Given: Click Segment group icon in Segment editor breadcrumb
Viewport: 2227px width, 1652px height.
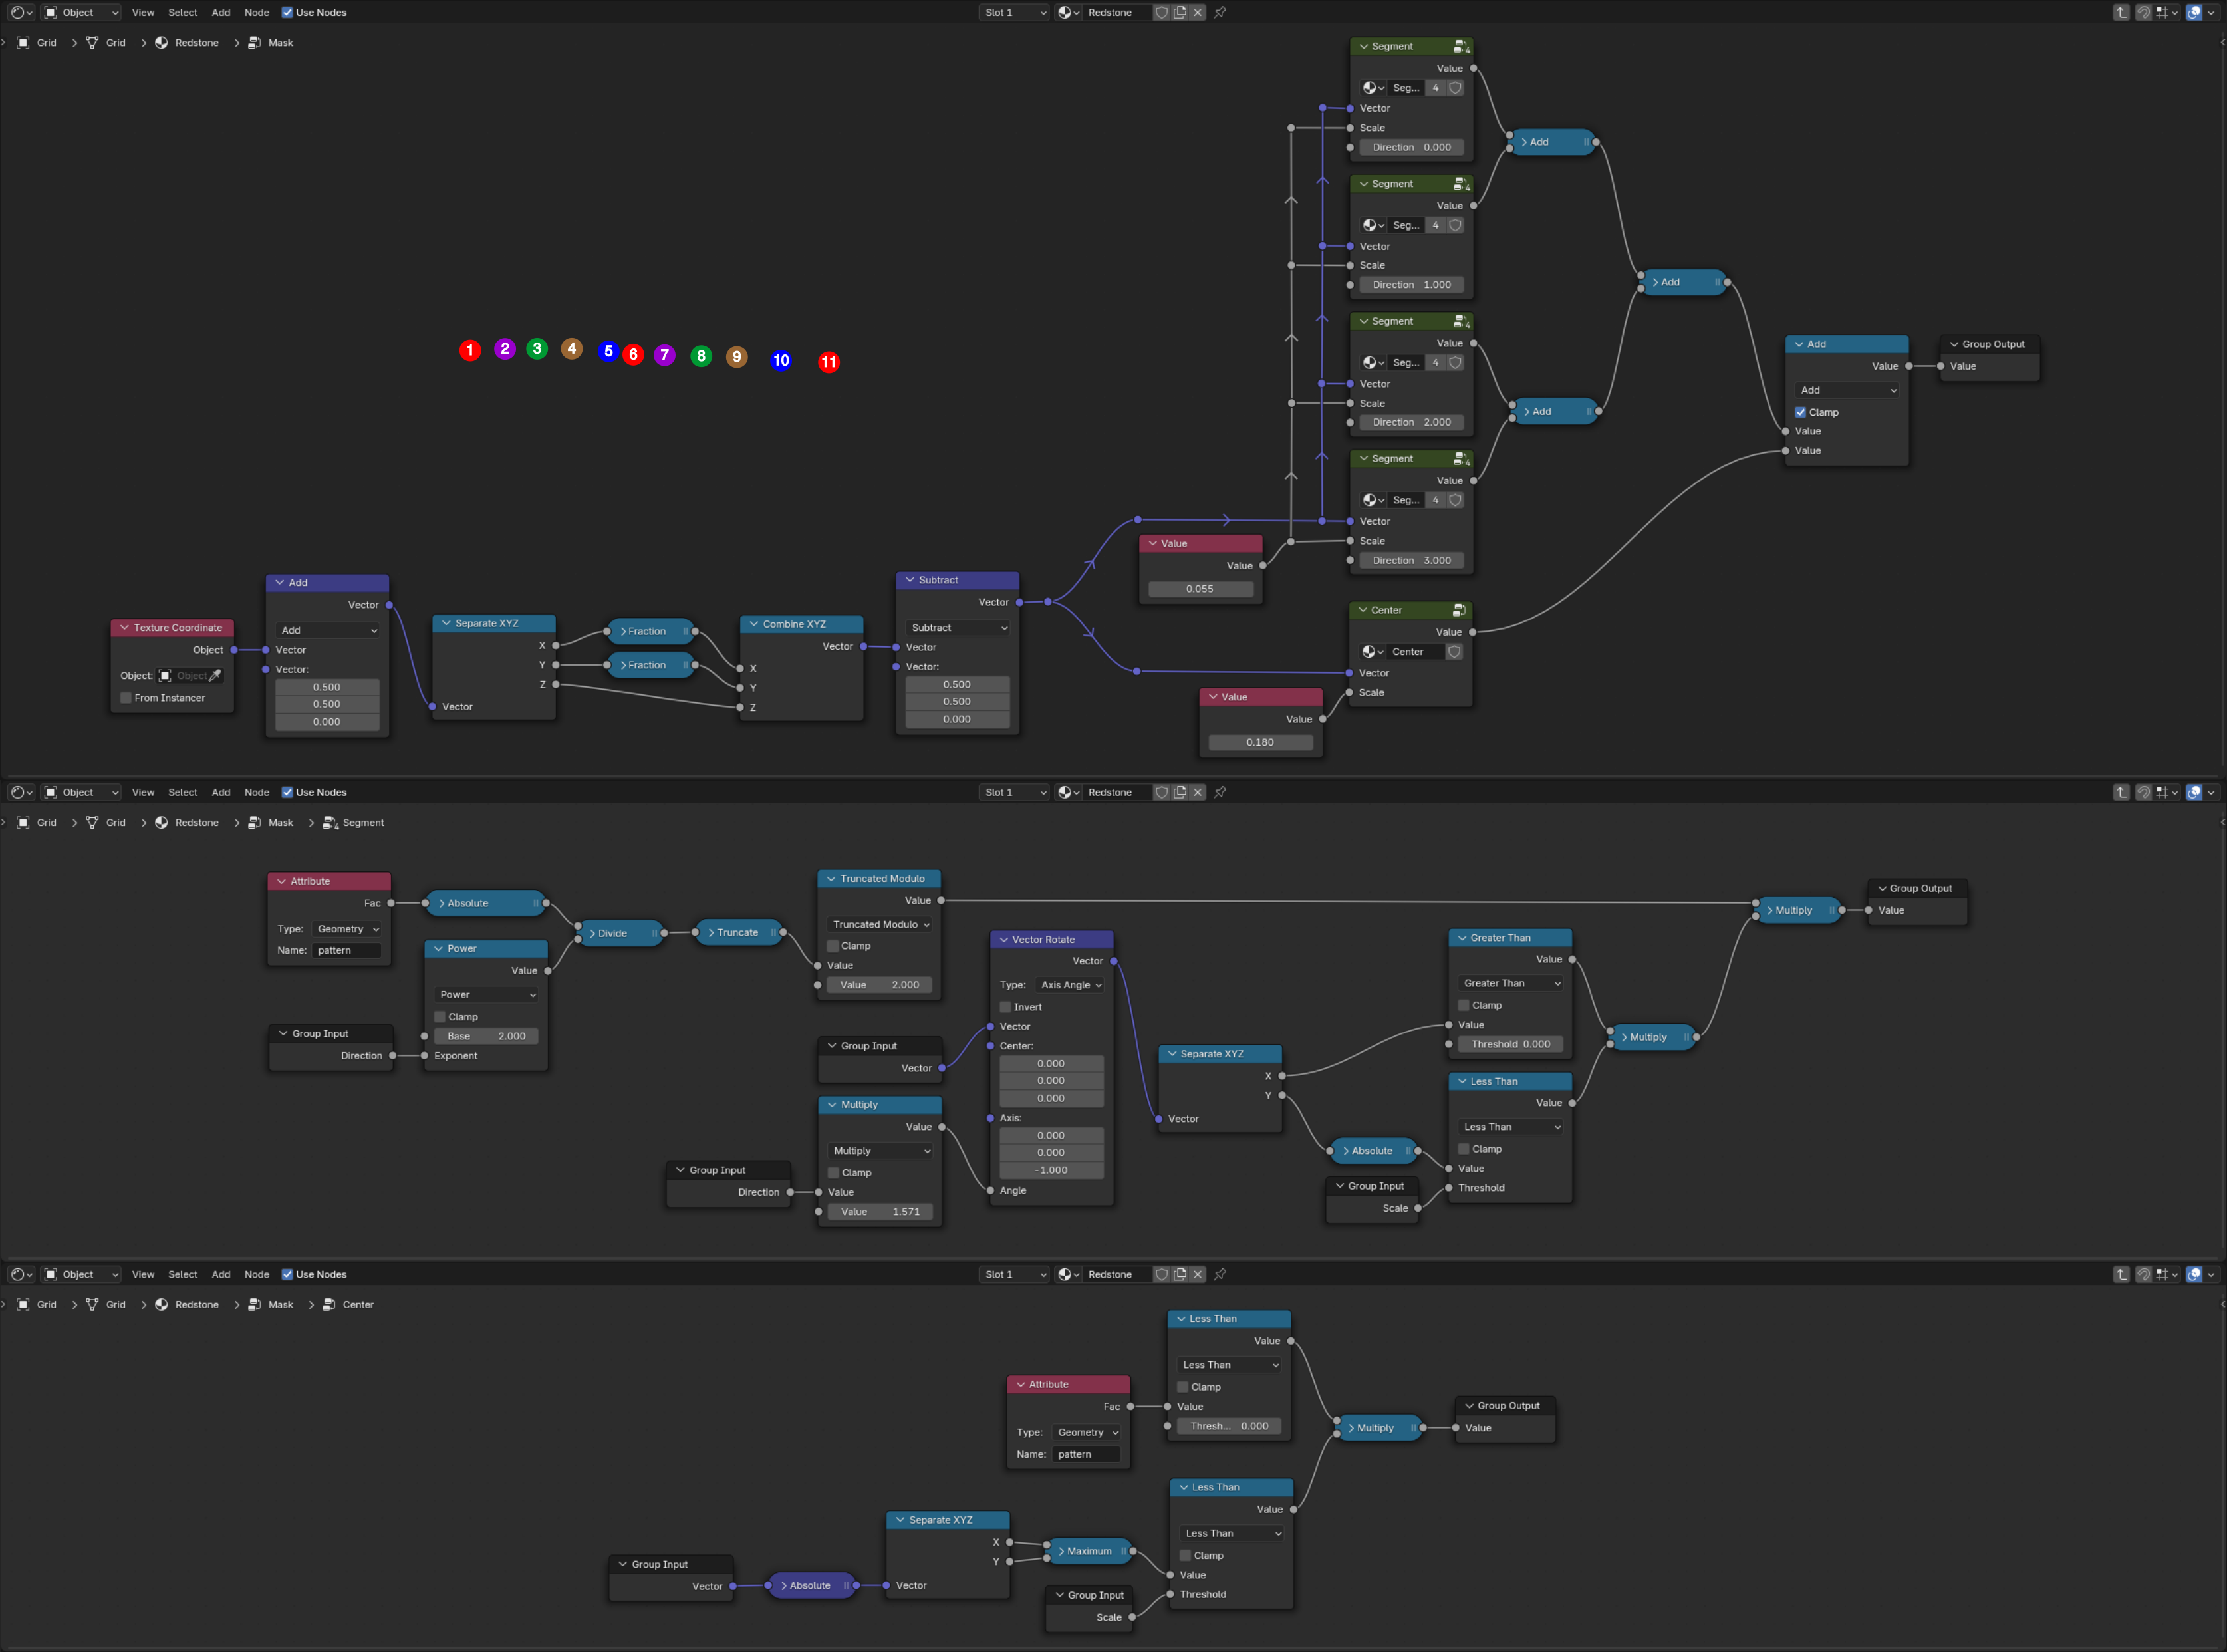Looking at the screenshot, I should [x=329, y=822].
